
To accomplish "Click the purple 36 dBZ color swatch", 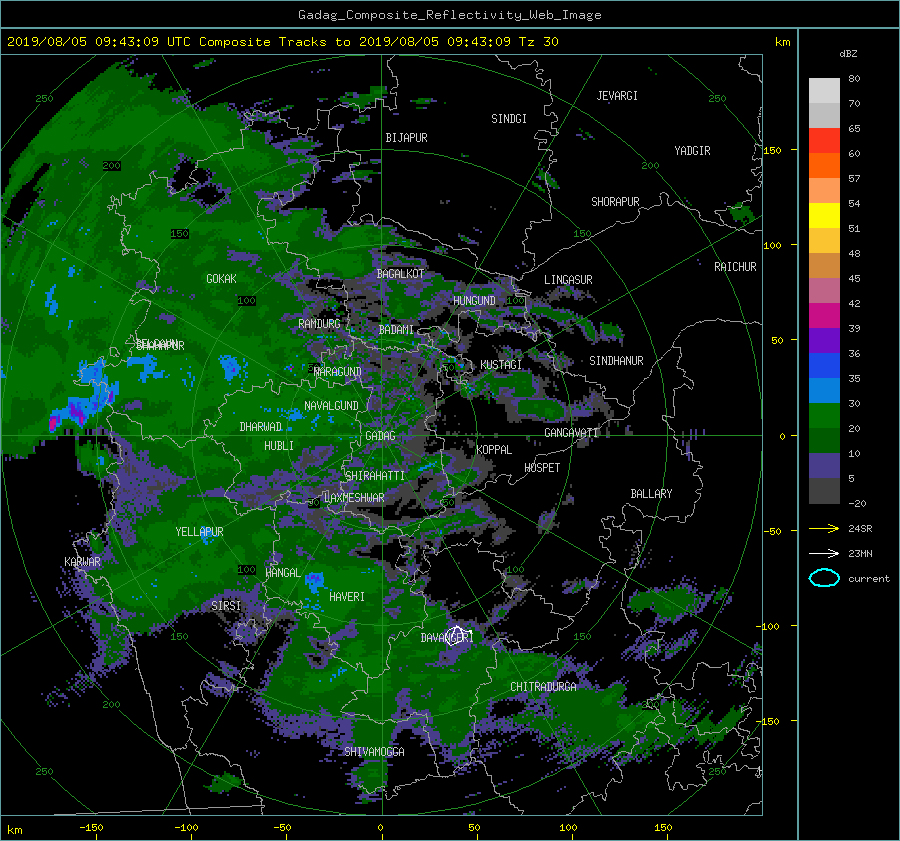I will (824, 340).
